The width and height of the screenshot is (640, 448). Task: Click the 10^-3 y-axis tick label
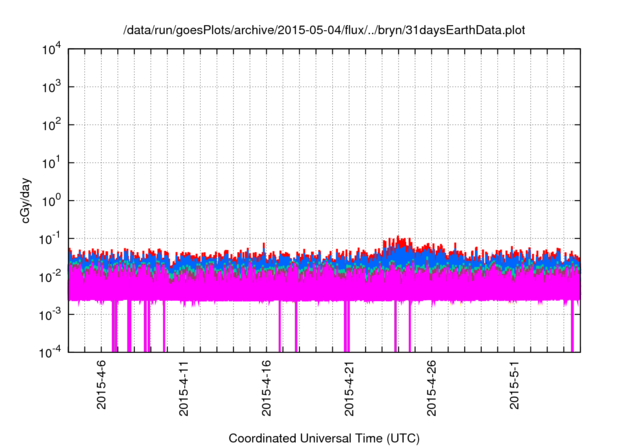(x=50, y=315)
